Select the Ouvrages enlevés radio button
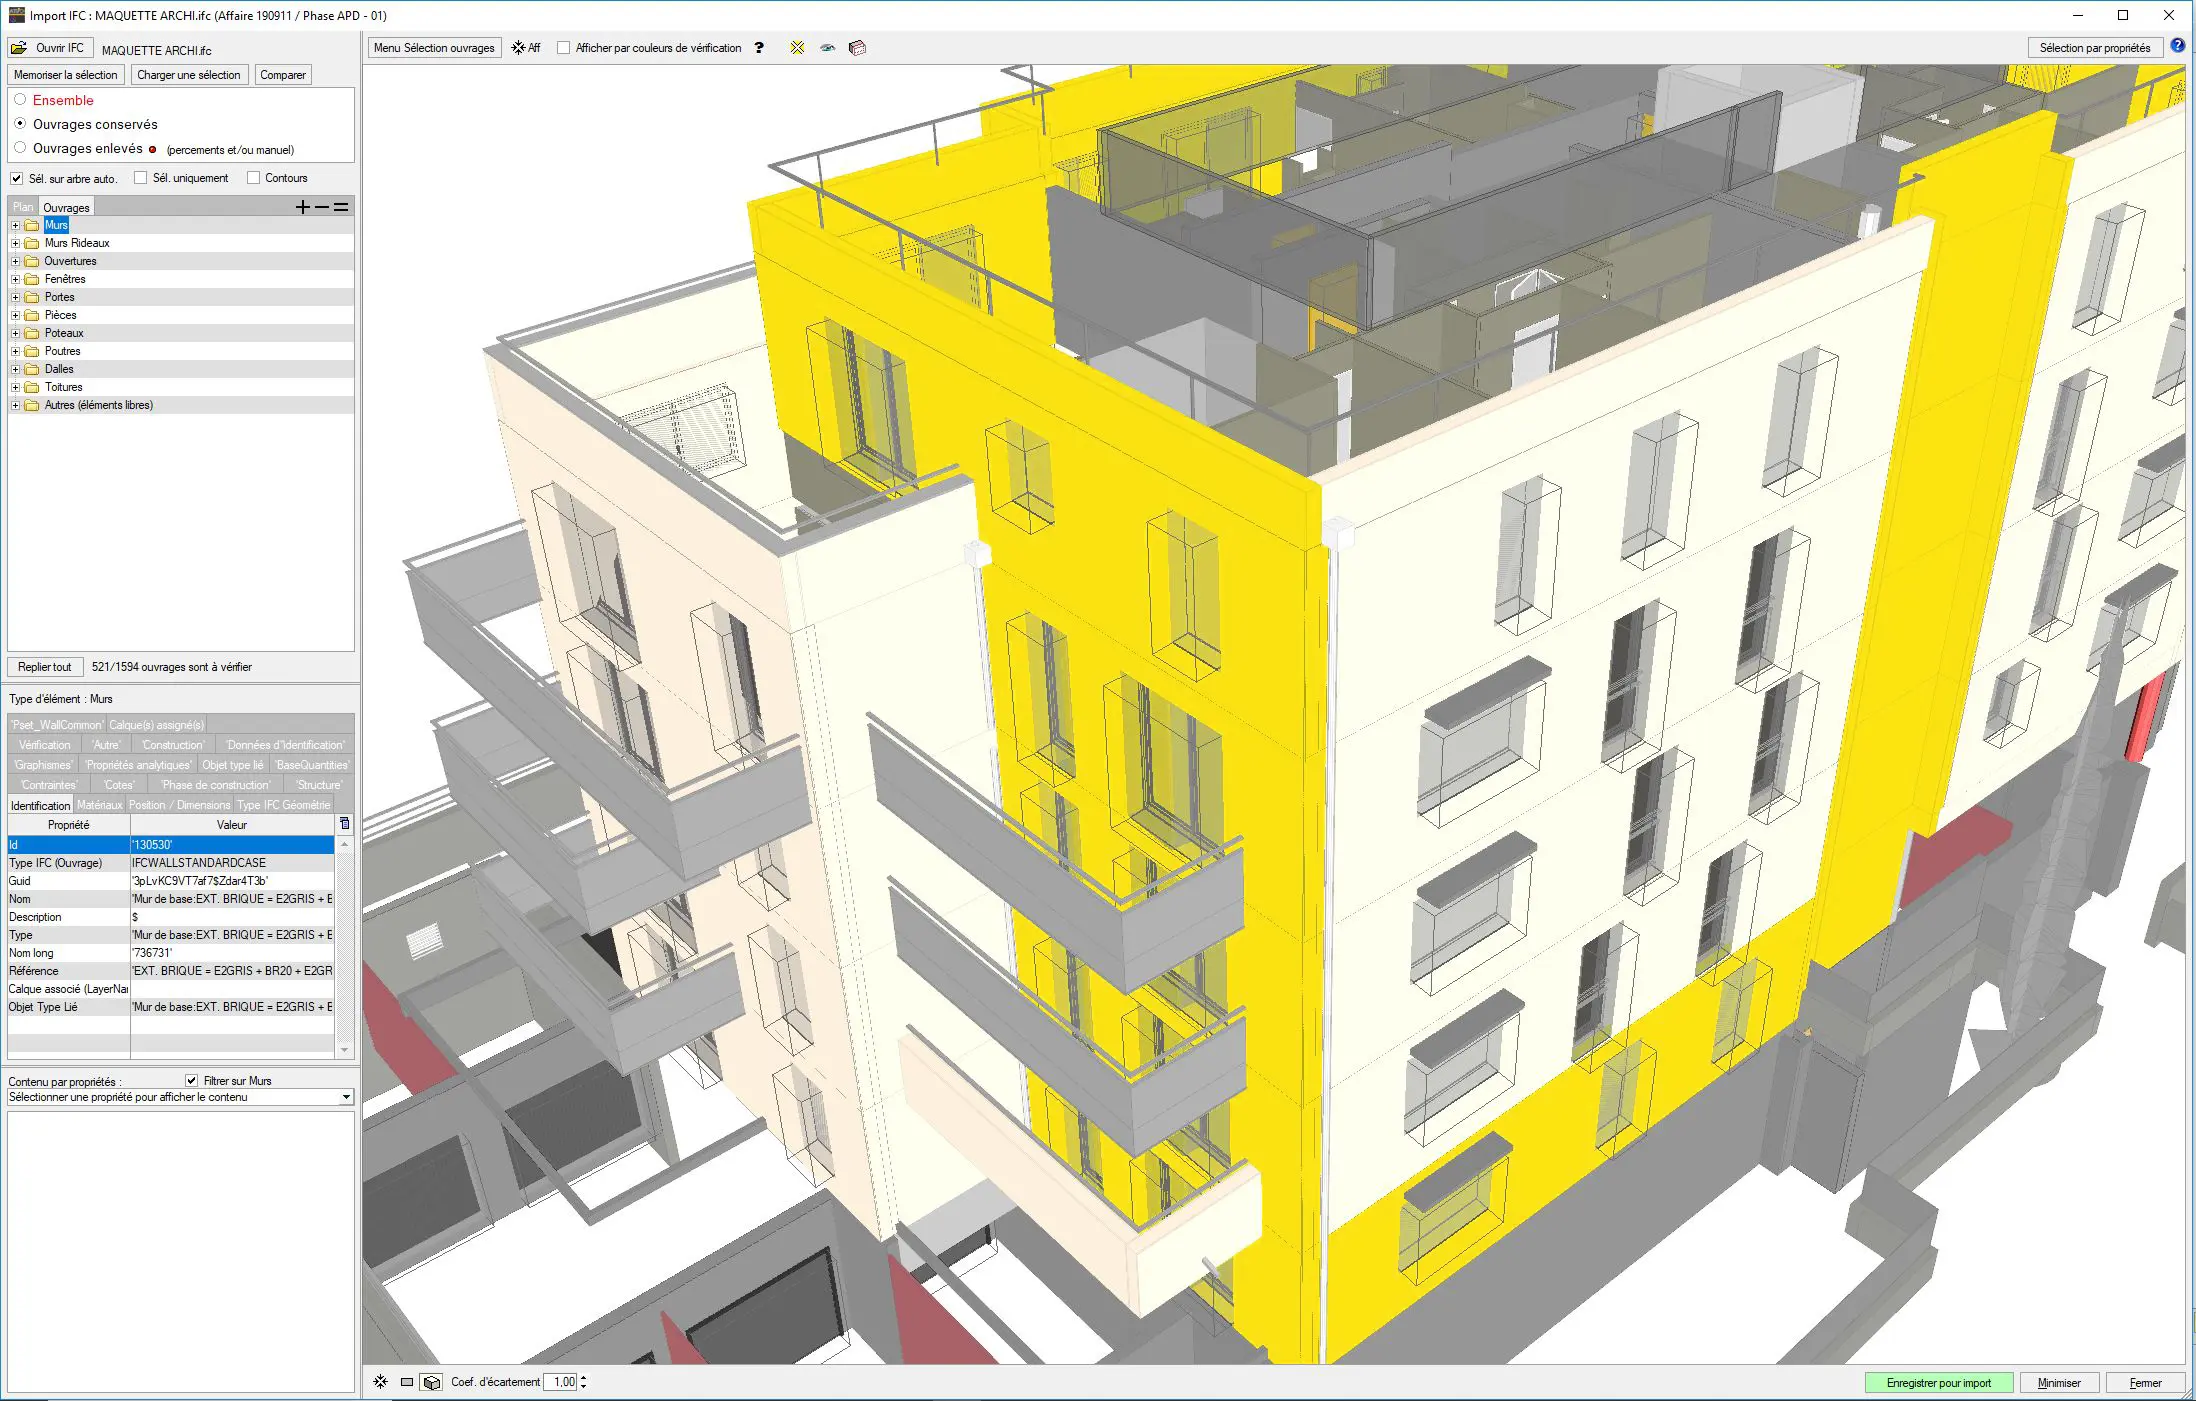Image resolution: width=2196 pixels, height=1401 pixels. (x=21, y=148)
